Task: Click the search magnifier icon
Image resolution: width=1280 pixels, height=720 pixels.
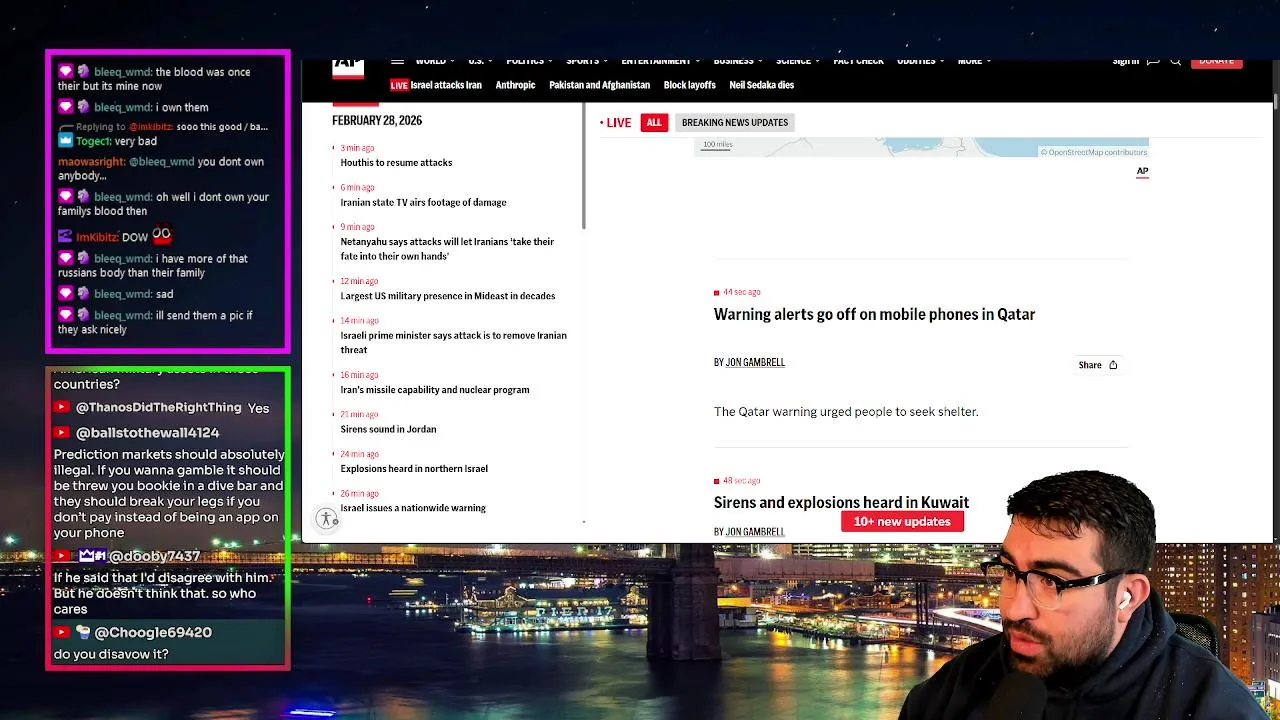Action: [x=1176, y=62]
